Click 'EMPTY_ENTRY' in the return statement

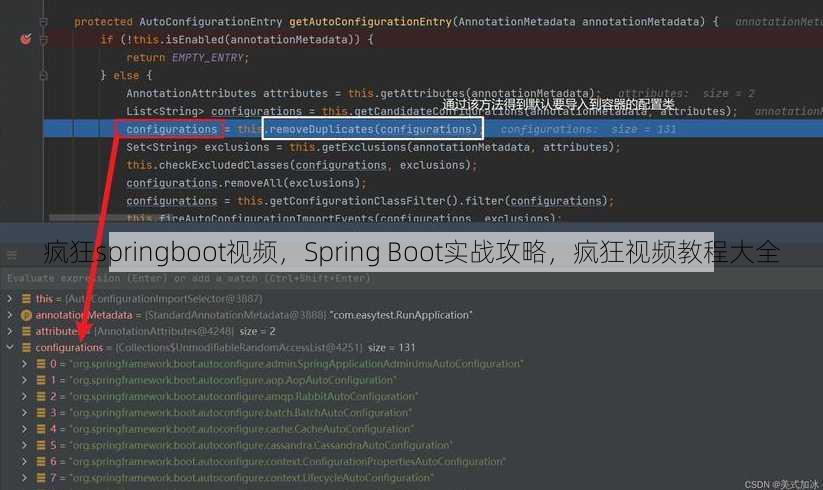(208, 58)
